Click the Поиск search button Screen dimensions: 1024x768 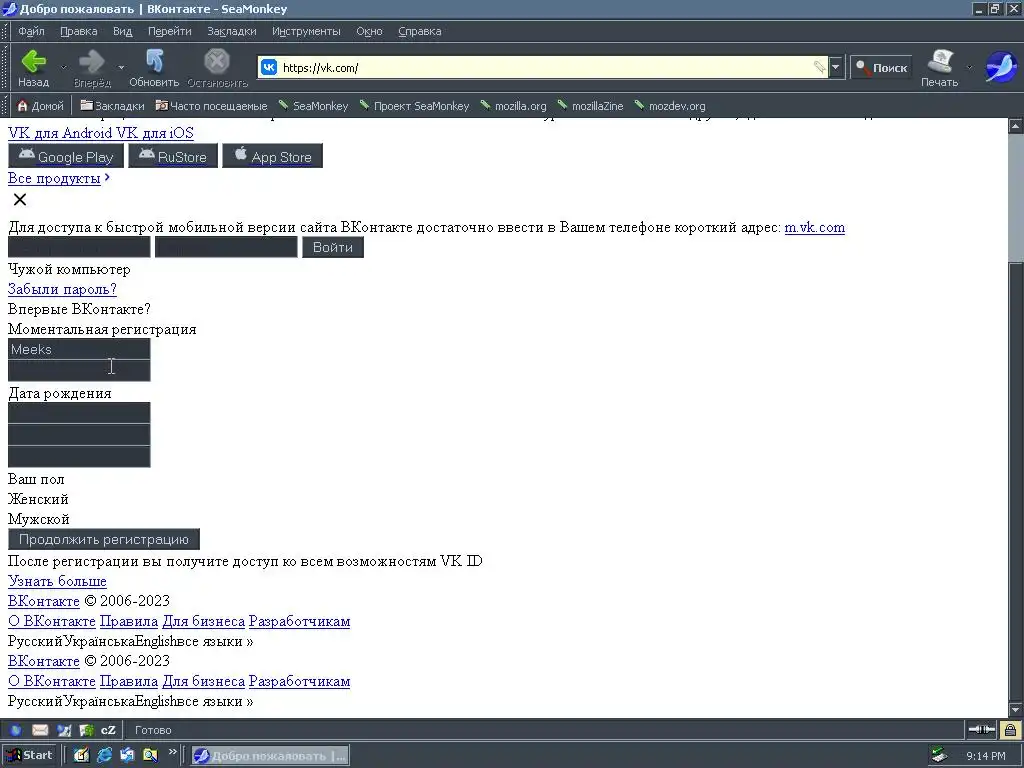click(x=881, y=67)
